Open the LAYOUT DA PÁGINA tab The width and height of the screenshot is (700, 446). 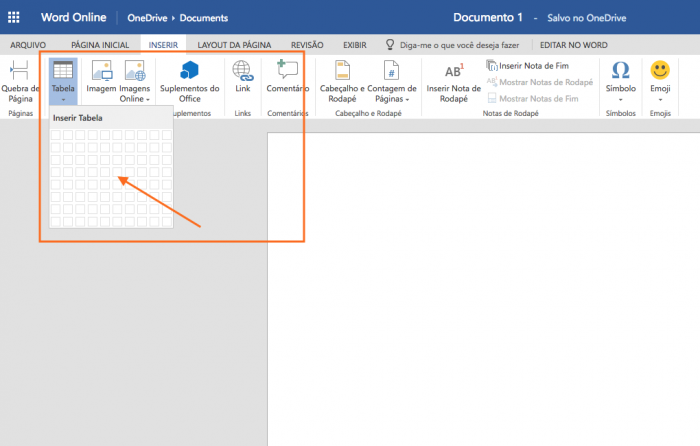pyautogui.click(x=234, y=45)
